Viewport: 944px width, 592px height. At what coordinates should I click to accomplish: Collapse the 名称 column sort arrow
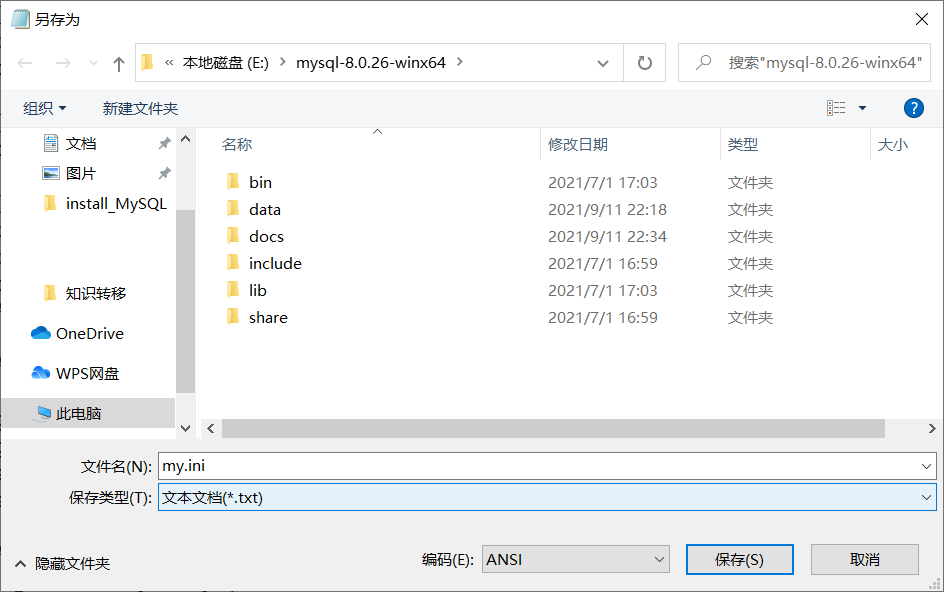click(377, 131)
